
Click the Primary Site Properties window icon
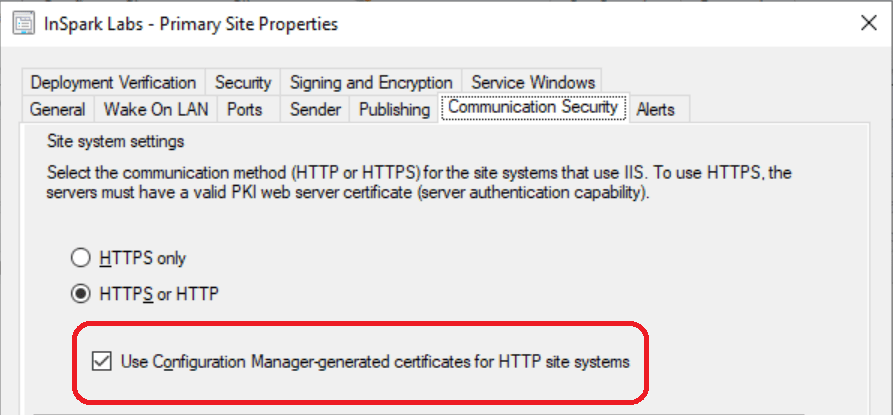pos(18,24)
